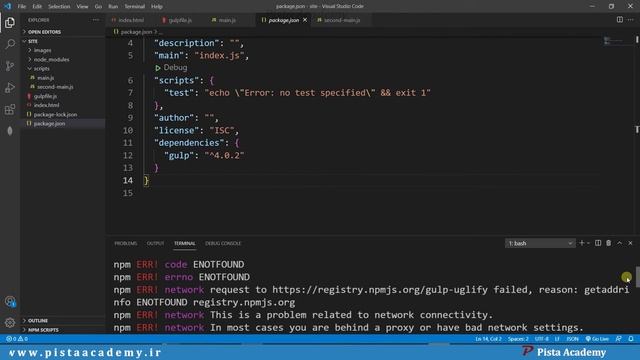Image resolution: width=640 pixels, height=360 pixels.
Task: Change language mode JSON in status bar
Action: tap(572, 339)
